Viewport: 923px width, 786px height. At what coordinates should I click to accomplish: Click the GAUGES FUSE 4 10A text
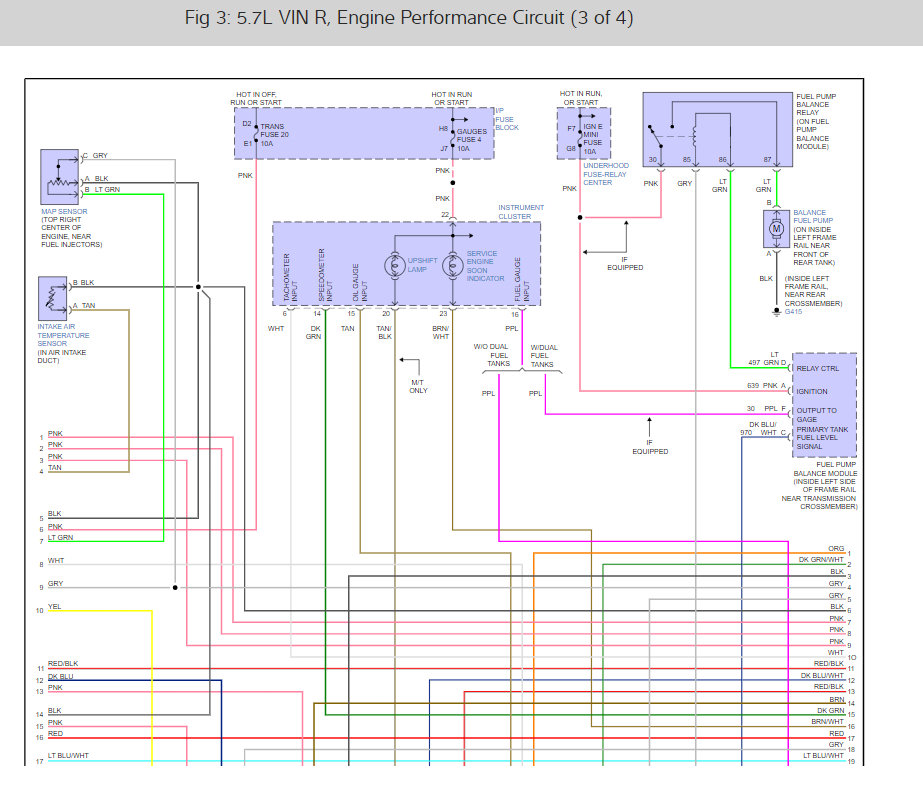tap(472, 140)
